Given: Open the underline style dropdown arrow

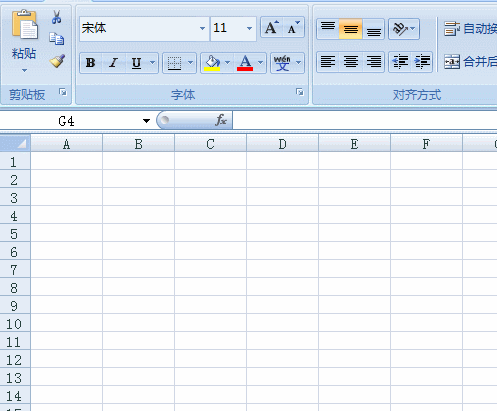Looking at the screenshot, I should click(152, 63).
